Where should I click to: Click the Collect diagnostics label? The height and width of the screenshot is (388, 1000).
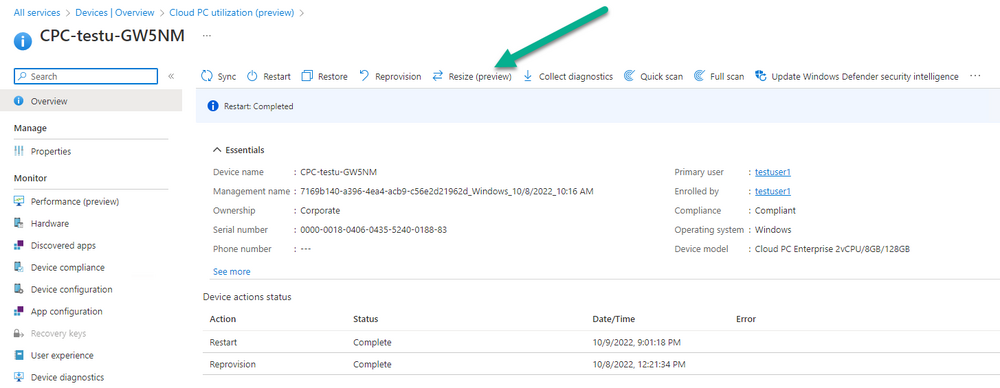point(576,77)
